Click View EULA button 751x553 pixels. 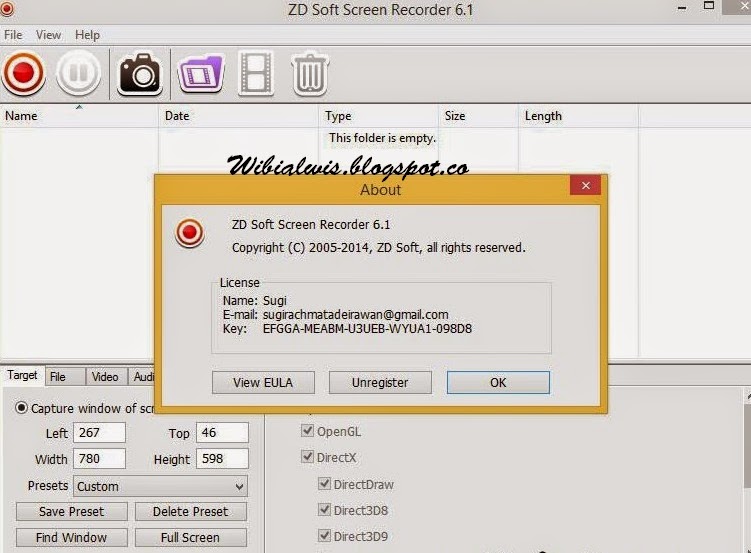[263, 383]
